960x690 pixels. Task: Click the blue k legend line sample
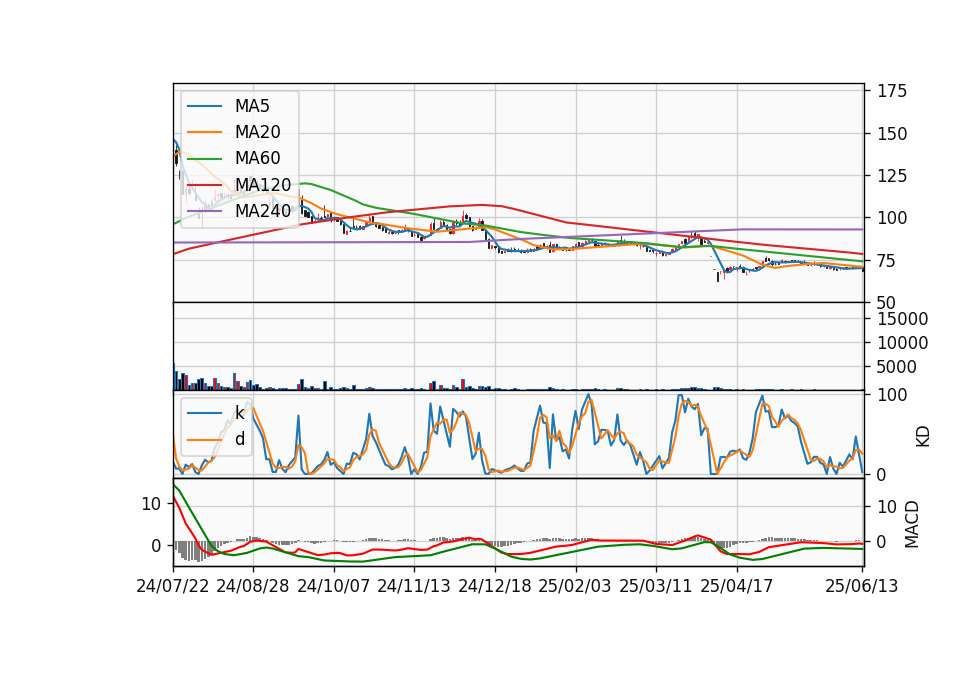(x=204, y=413)
